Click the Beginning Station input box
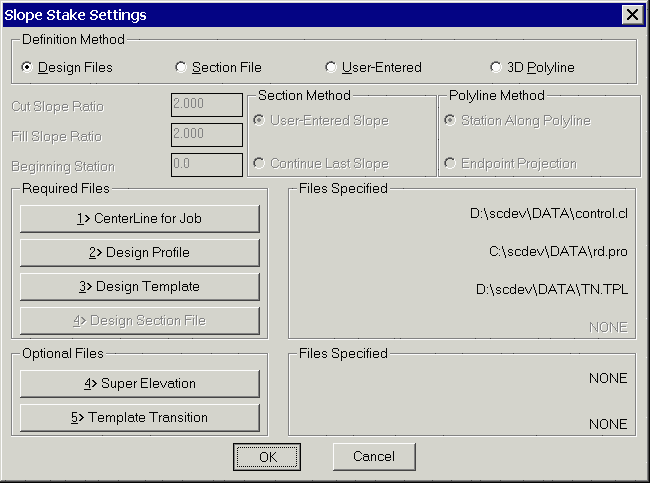The height and width of the screenshot is (483, 650). pos(207,165)
